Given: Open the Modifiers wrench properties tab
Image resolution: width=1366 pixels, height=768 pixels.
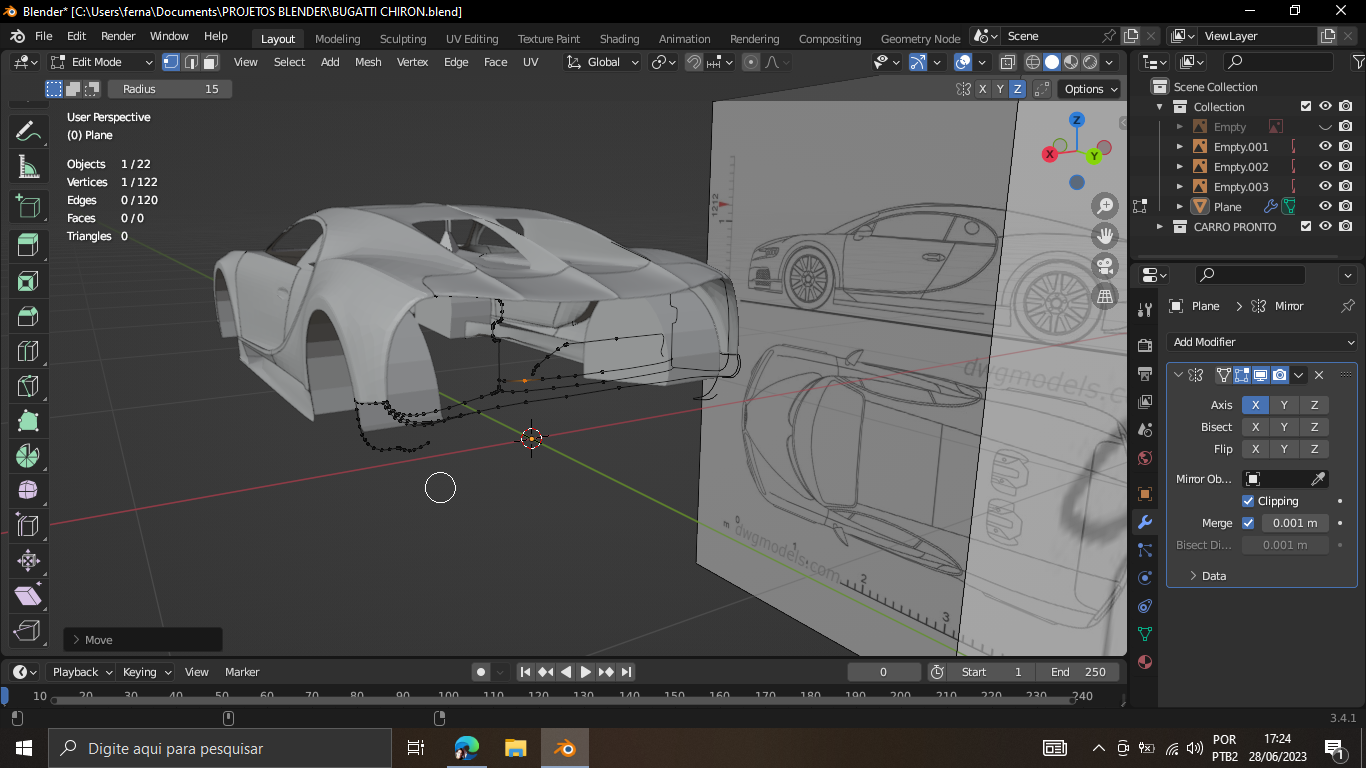Looking at the screenshot, I should 1145,522.
